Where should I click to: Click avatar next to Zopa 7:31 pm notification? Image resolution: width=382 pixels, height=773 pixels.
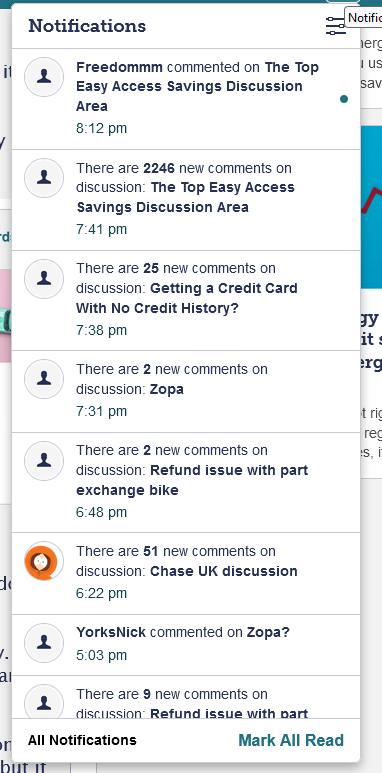[x=44, y=379]
